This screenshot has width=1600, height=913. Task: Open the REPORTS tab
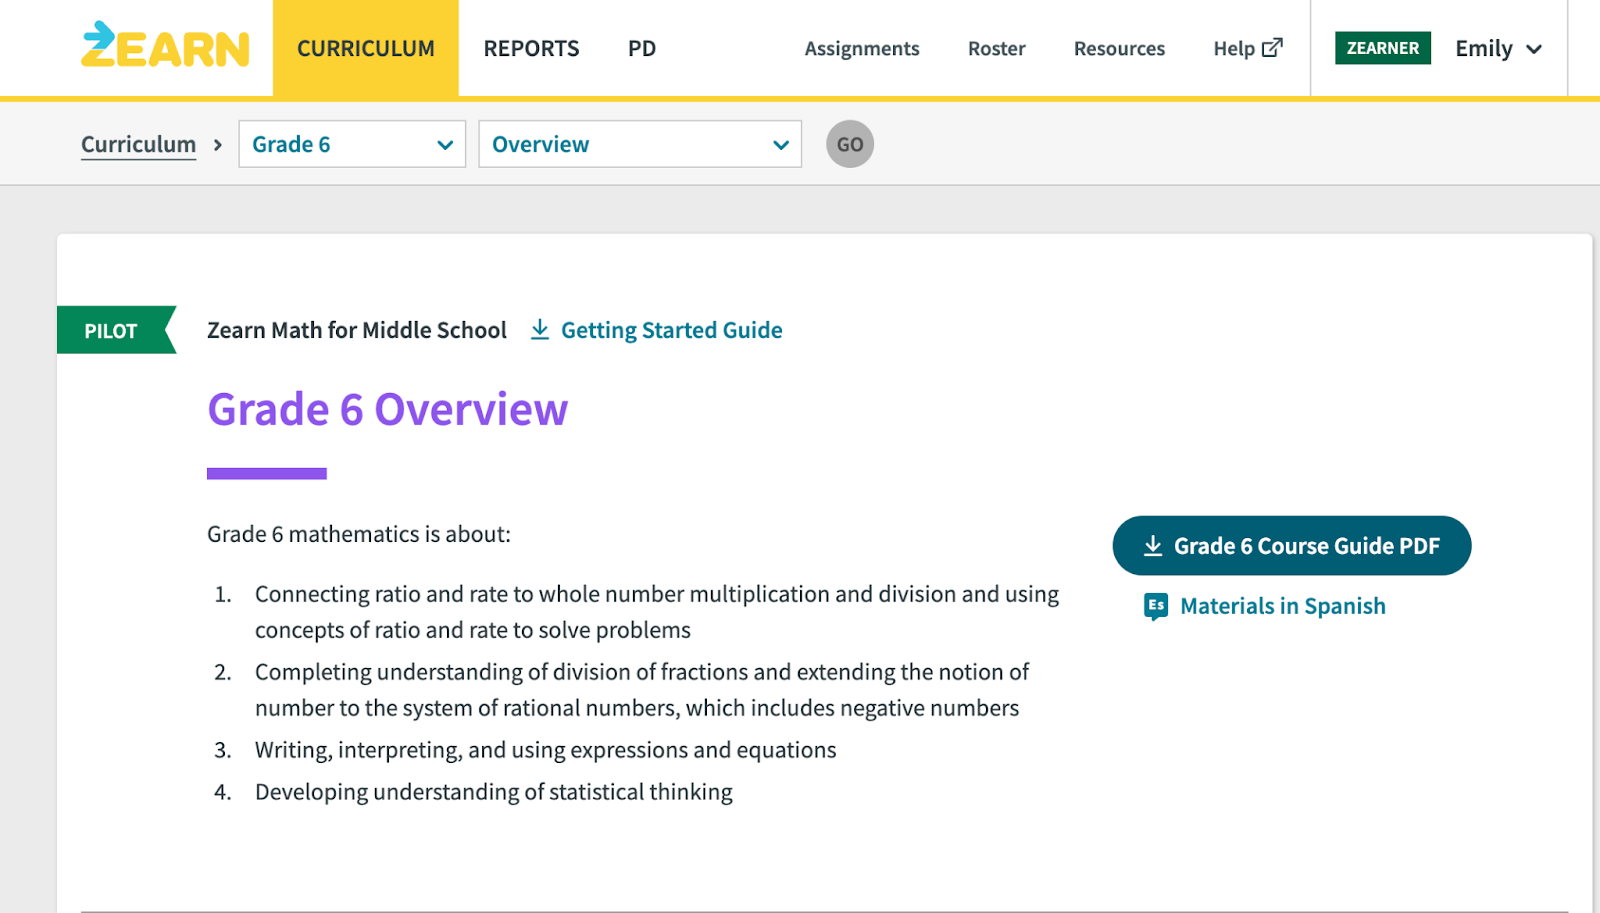531,48
